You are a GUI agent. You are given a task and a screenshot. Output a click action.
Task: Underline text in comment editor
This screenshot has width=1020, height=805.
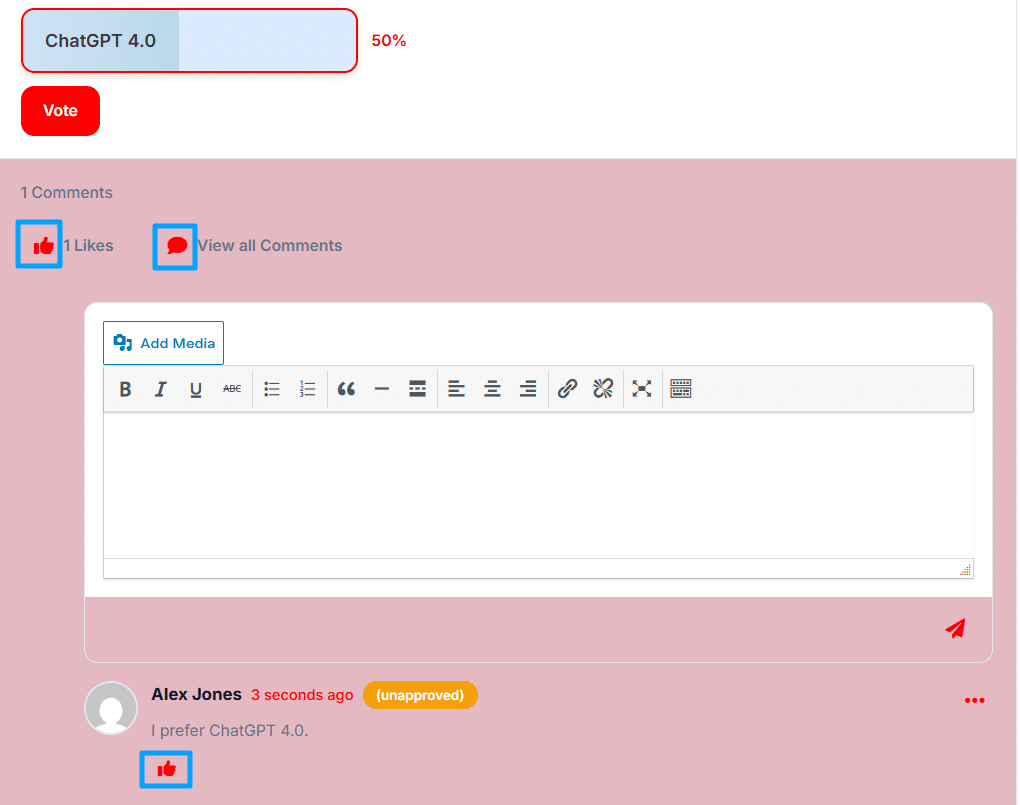[x=196, y=389]
